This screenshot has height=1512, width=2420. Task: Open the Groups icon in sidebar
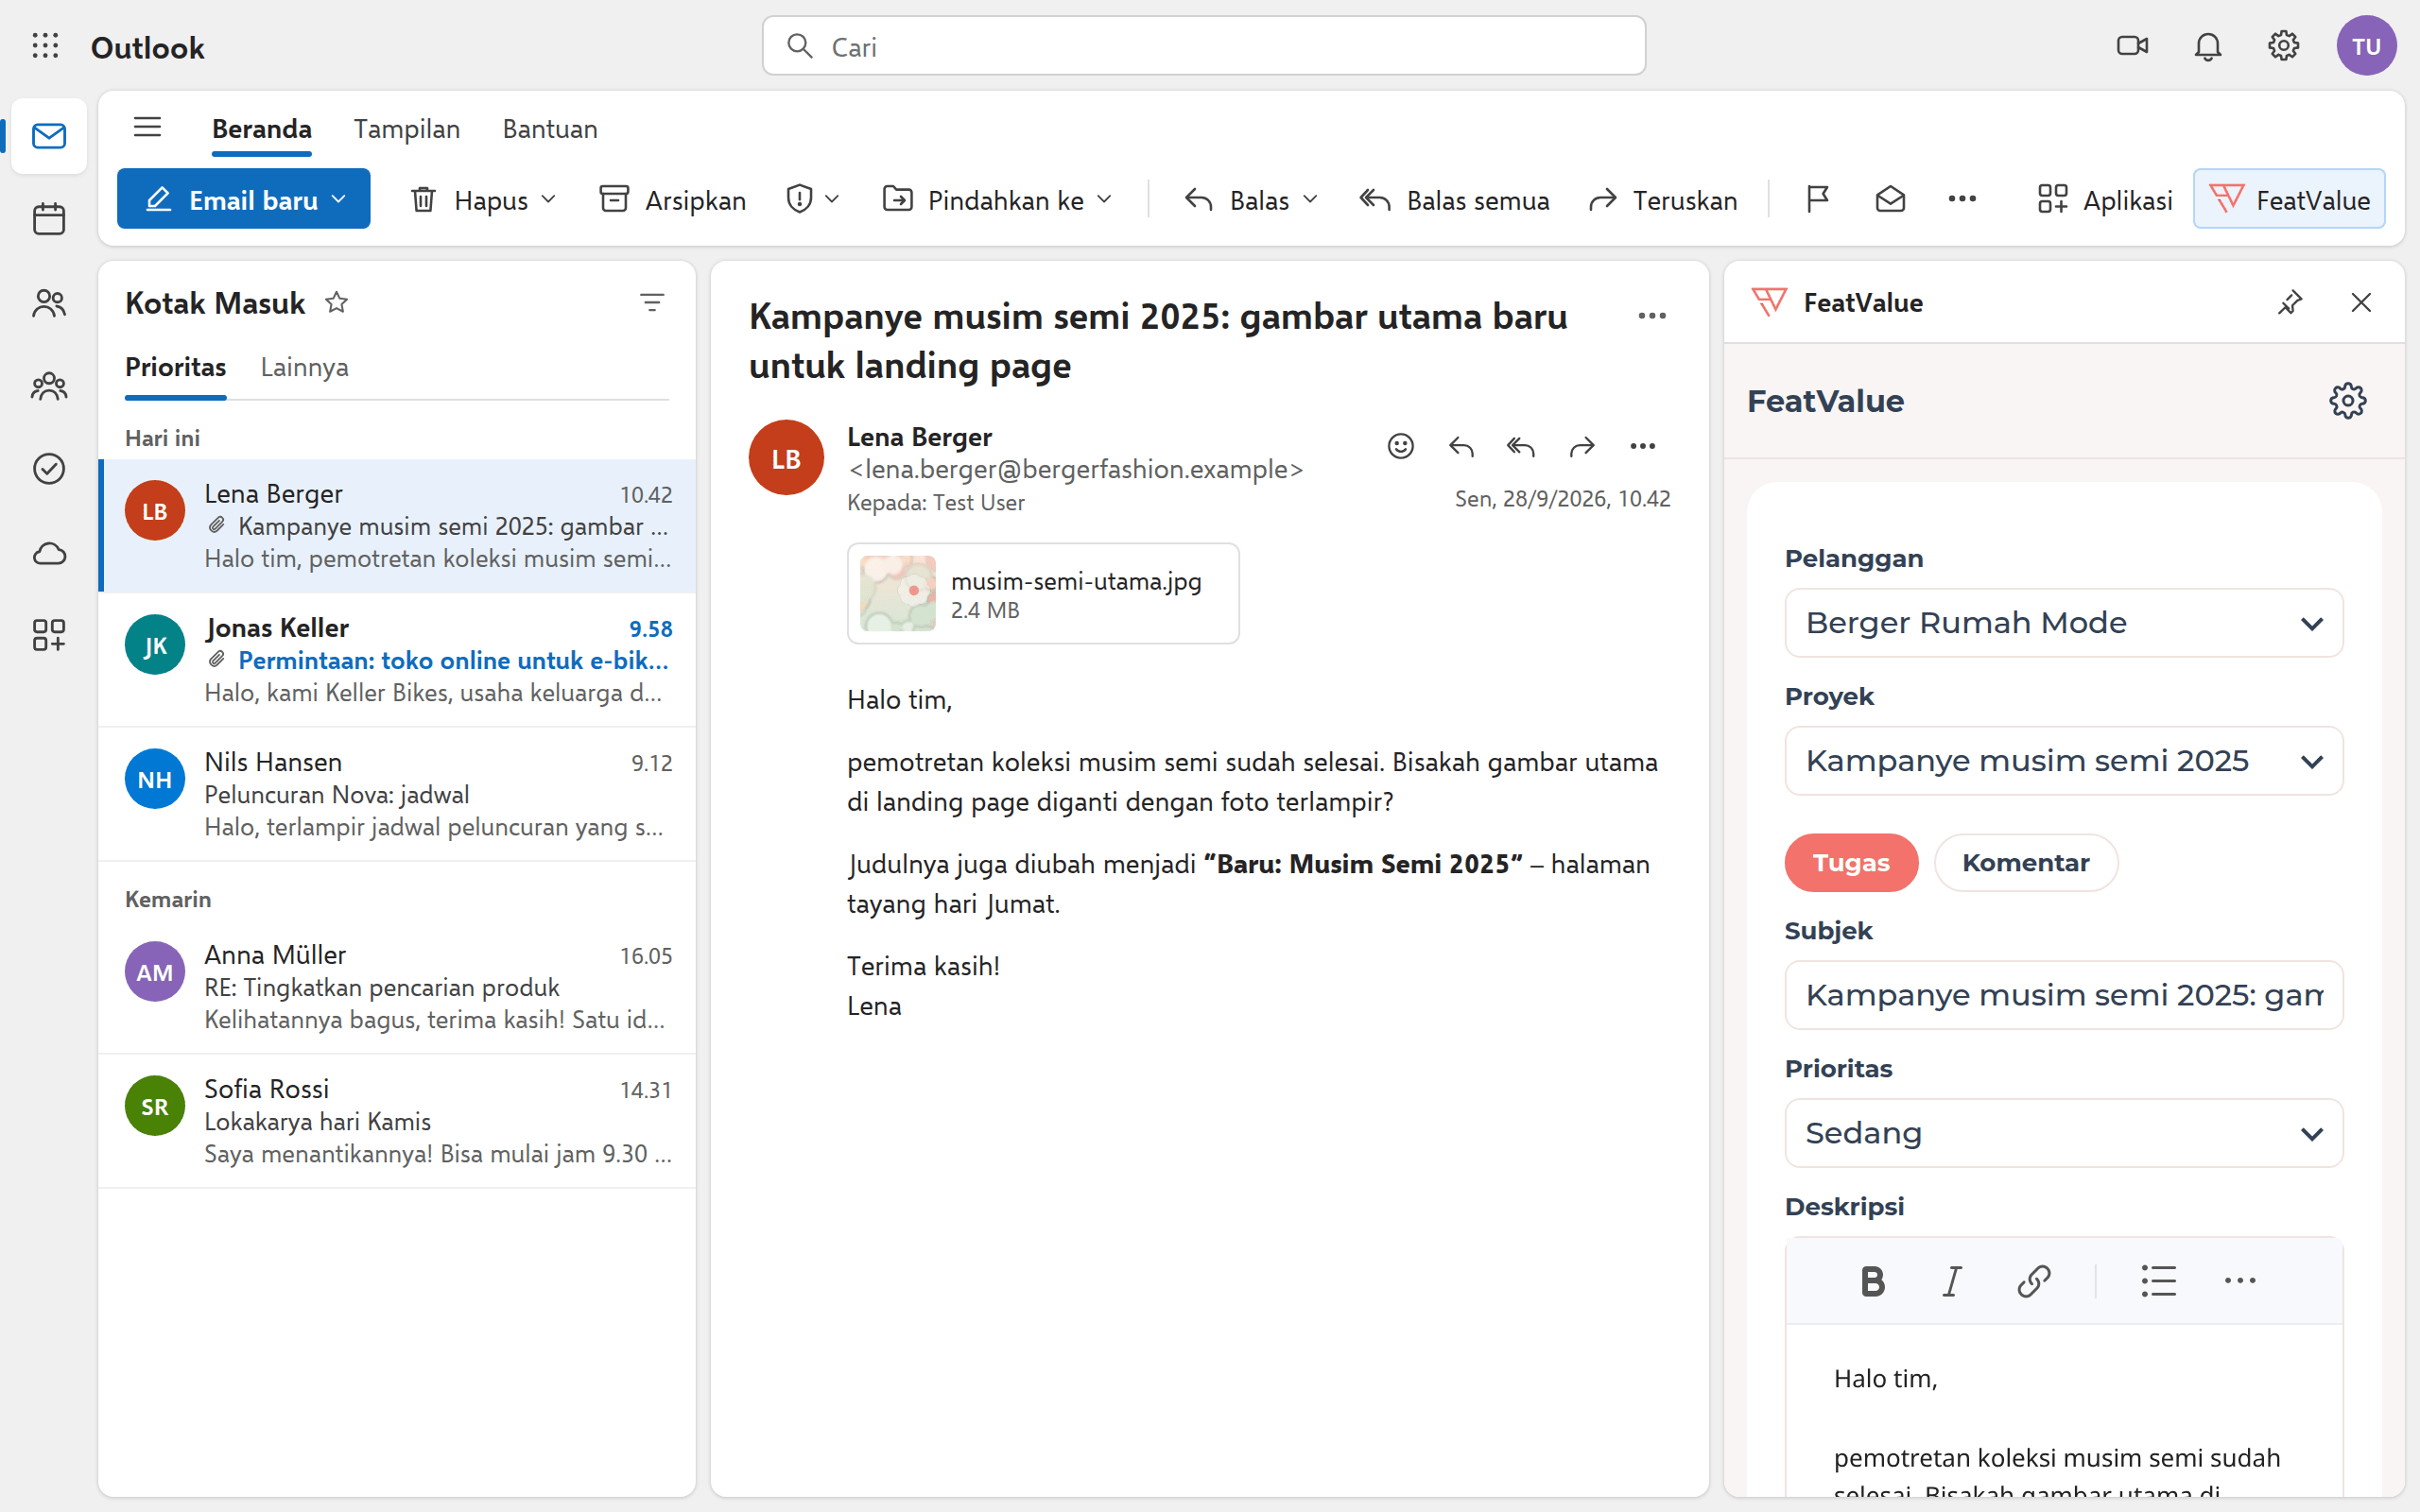48,386
